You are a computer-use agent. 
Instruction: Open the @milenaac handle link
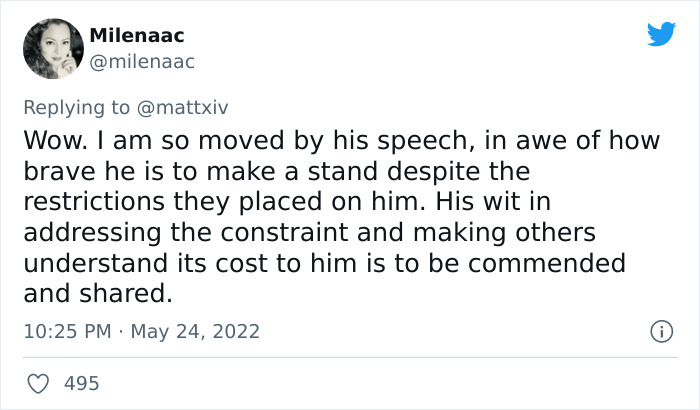[x=142, y=62]
